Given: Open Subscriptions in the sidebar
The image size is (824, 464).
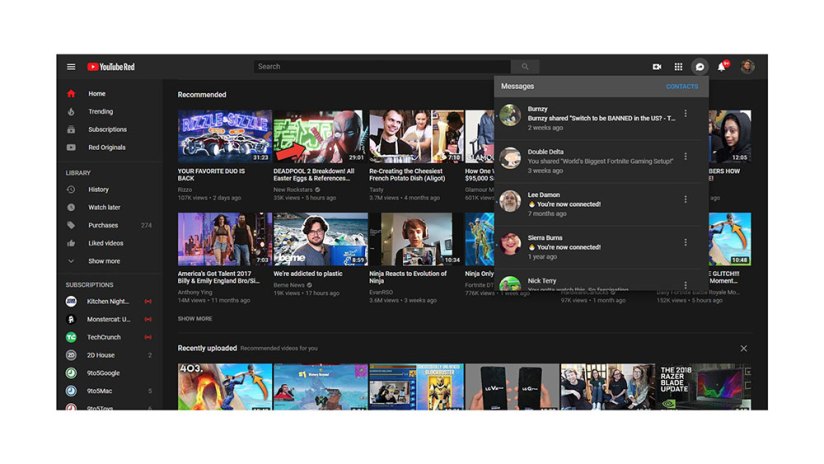Looking at the screenshot, I should [107, 129].
